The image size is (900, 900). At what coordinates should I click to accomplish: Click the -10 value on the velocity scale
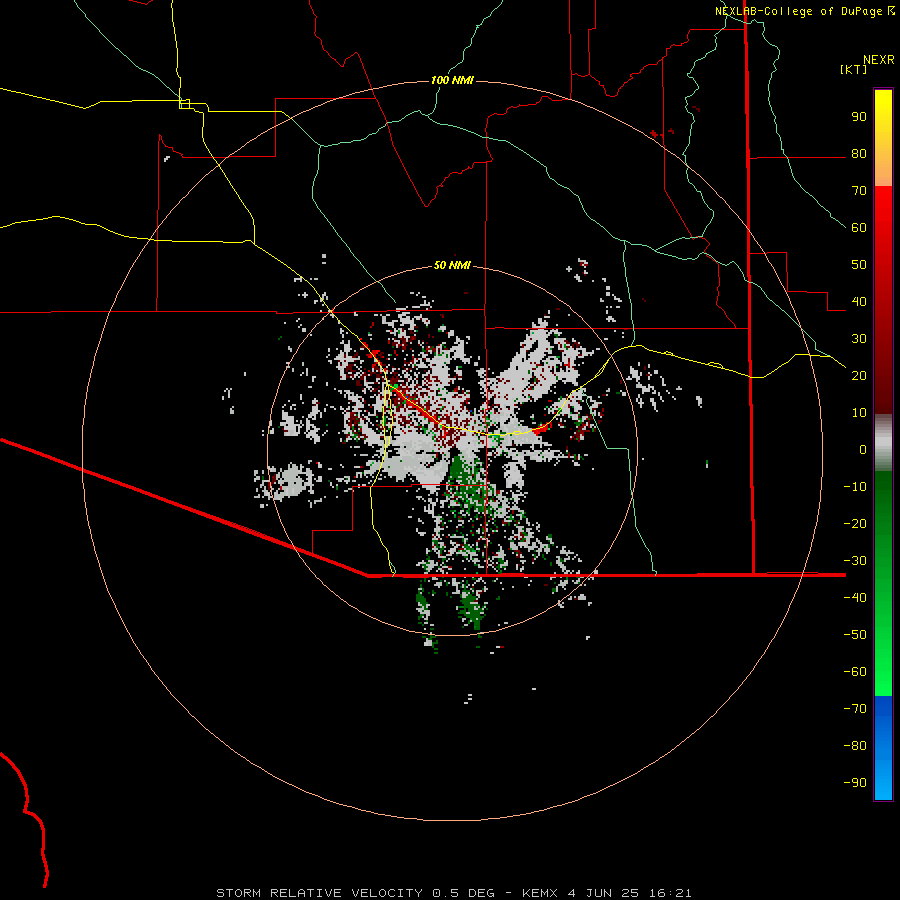(855, 487)
